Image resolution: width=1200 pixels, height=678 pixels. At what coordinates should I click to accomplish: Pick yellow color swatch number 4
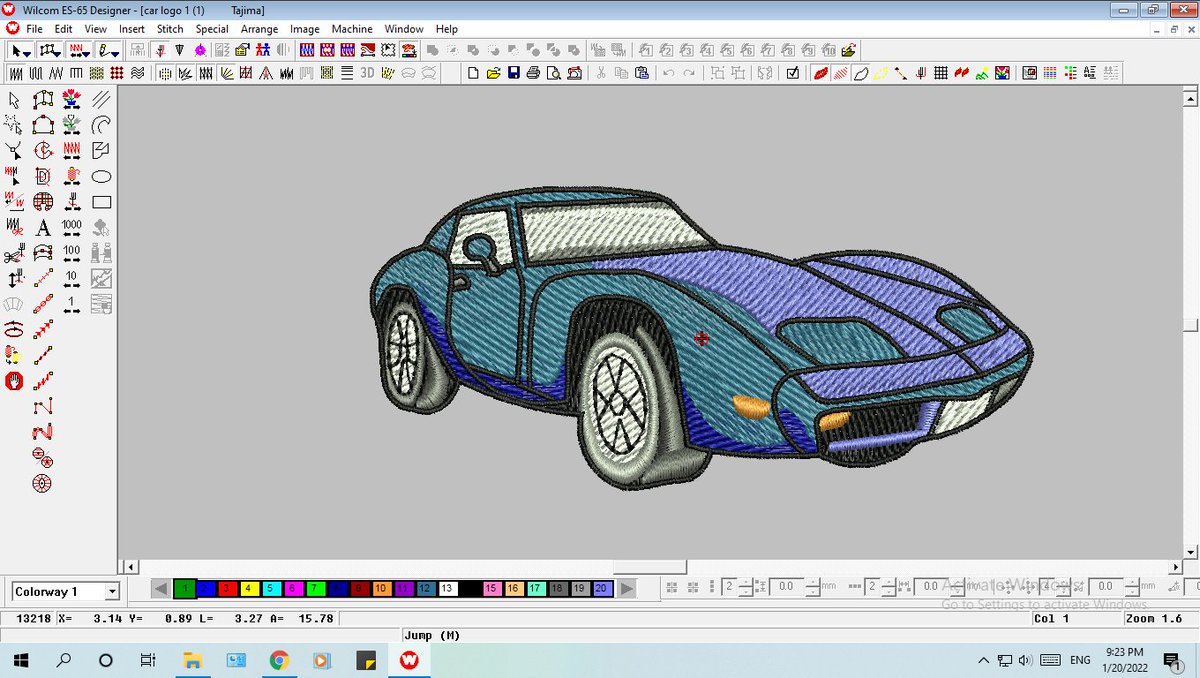pyautogui.click(x=248, y=589)
